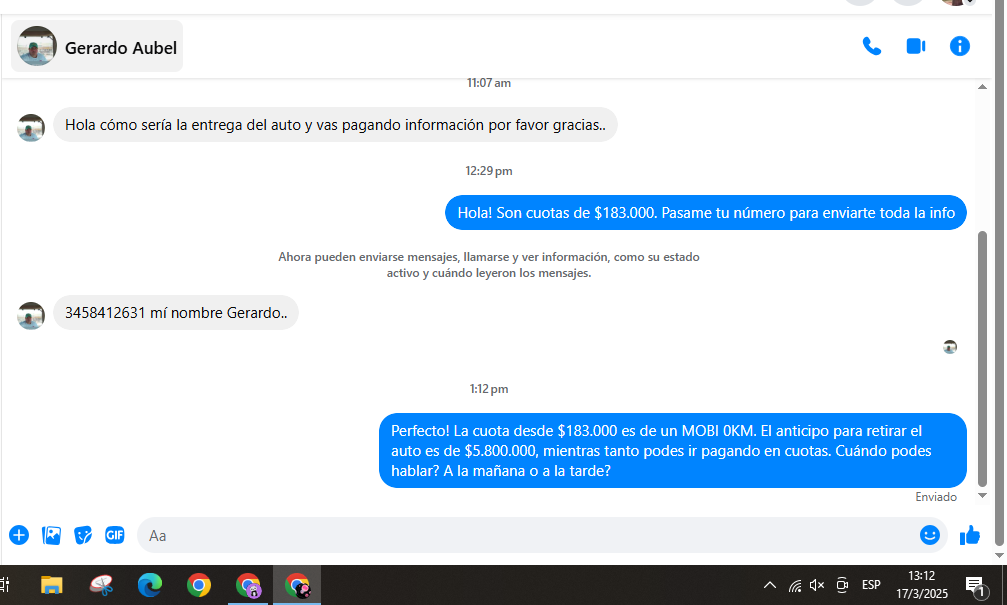Switch to second Chrome profile window
1007x605 pixels.
(249, 585)
